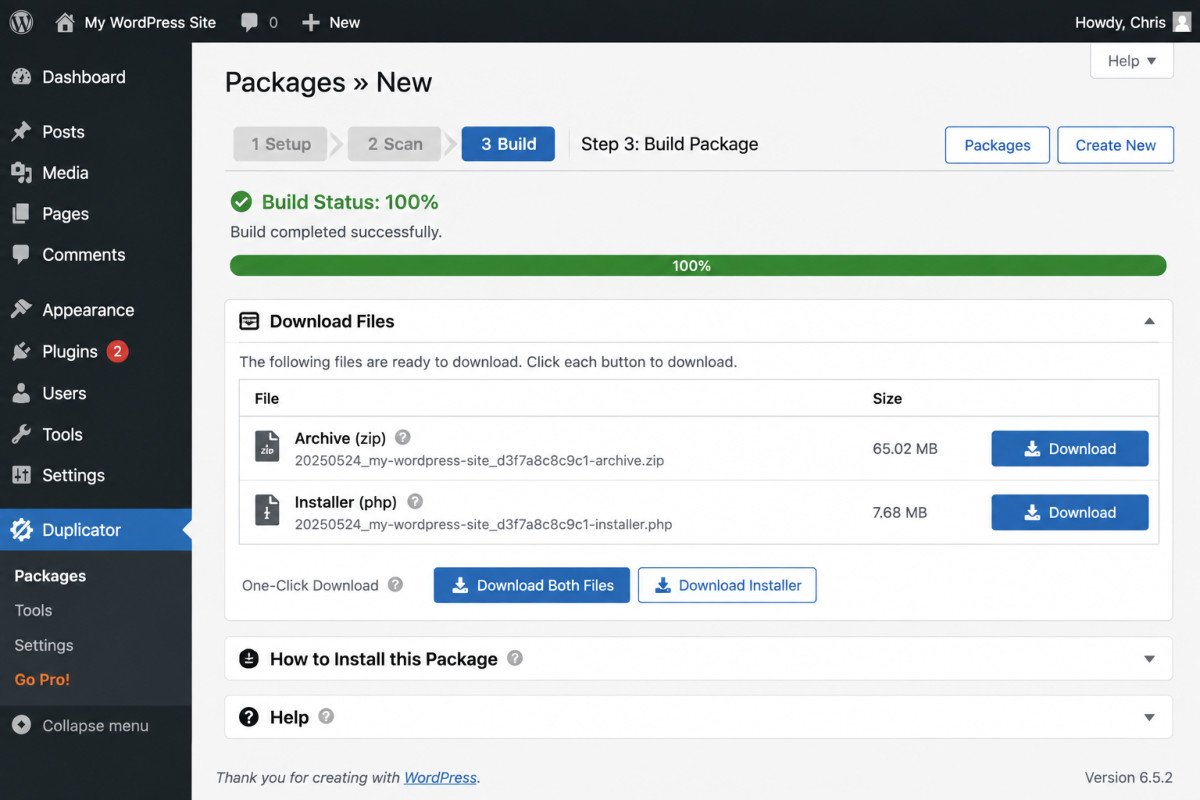Click the Users person icon
Viewport: 1200px width, 800px height.
tap(21, 393)
